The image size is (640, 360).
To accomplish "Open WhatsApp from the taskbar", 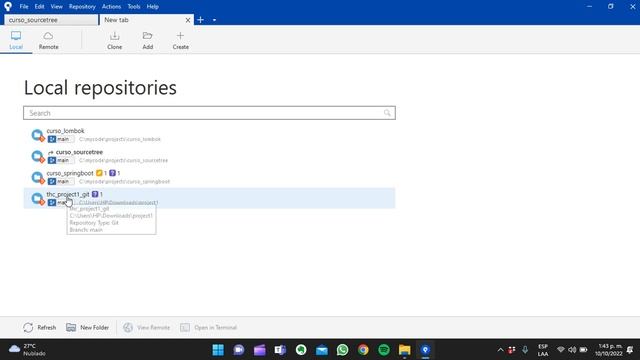I will (342, 350).
